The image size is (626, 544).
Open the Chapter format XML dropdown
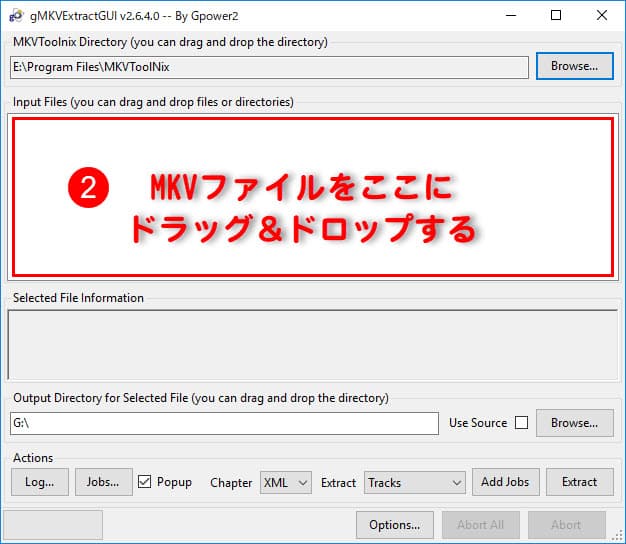coord(286,482)
